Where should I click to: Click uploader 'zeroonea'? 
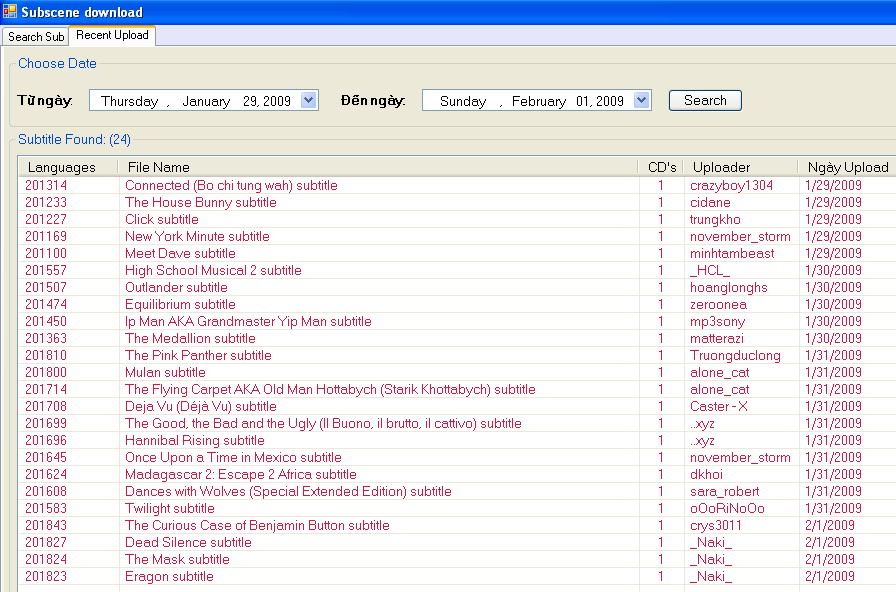point(718,305)
